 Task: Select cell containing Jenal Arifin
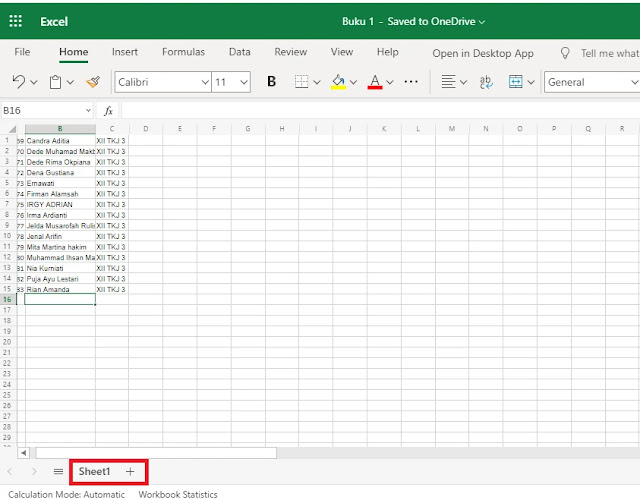click(60, 236)
